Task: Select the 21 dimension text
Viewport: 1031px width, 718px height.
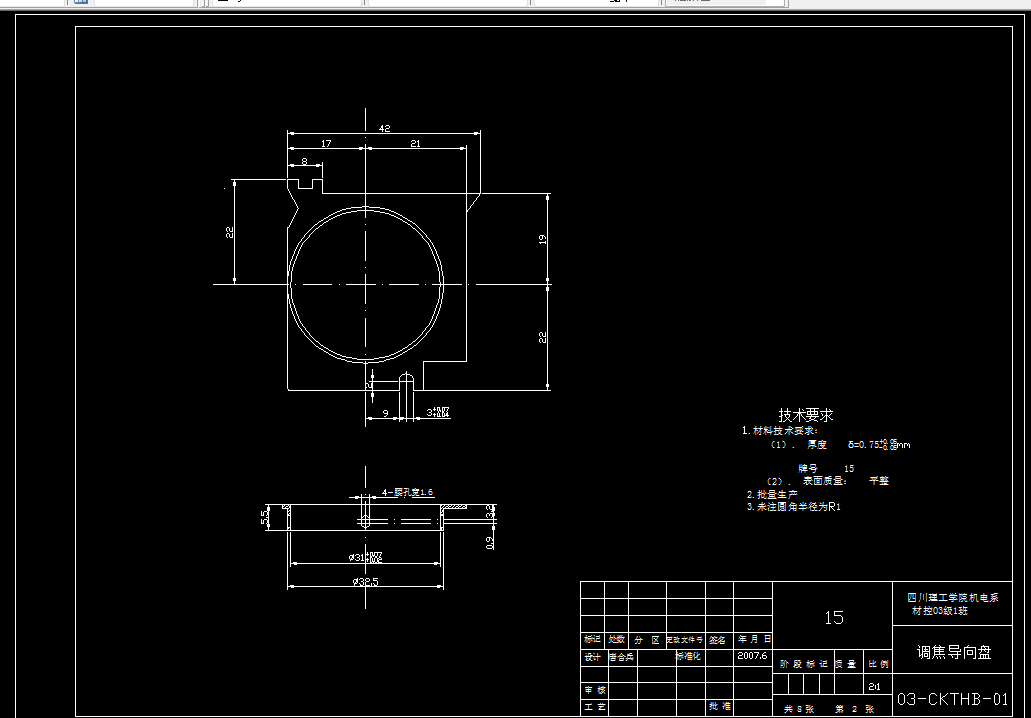Action: pos(415,143)
